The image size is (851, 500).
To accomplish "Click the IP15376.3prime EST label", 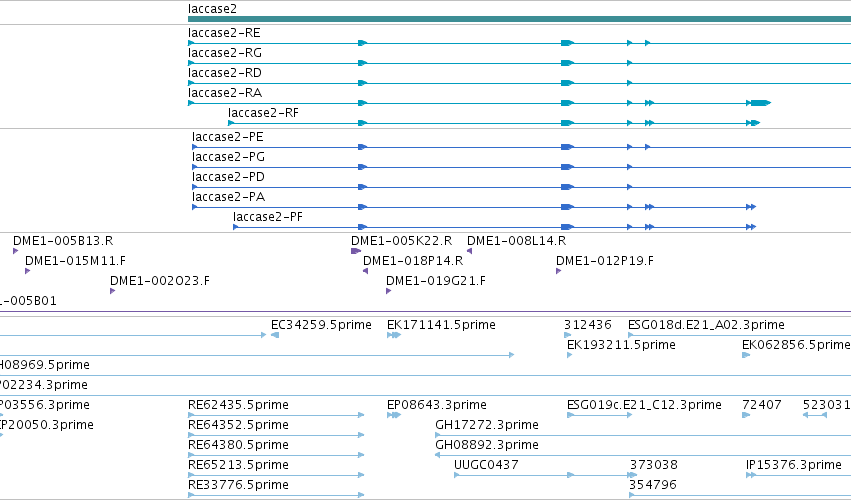I will click(x=794, y=465).
